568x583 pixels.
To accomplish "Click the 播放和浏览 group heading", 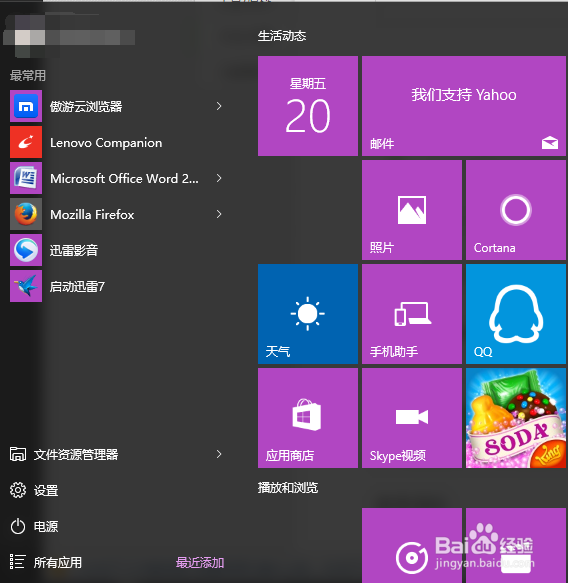I will [288, 487].
